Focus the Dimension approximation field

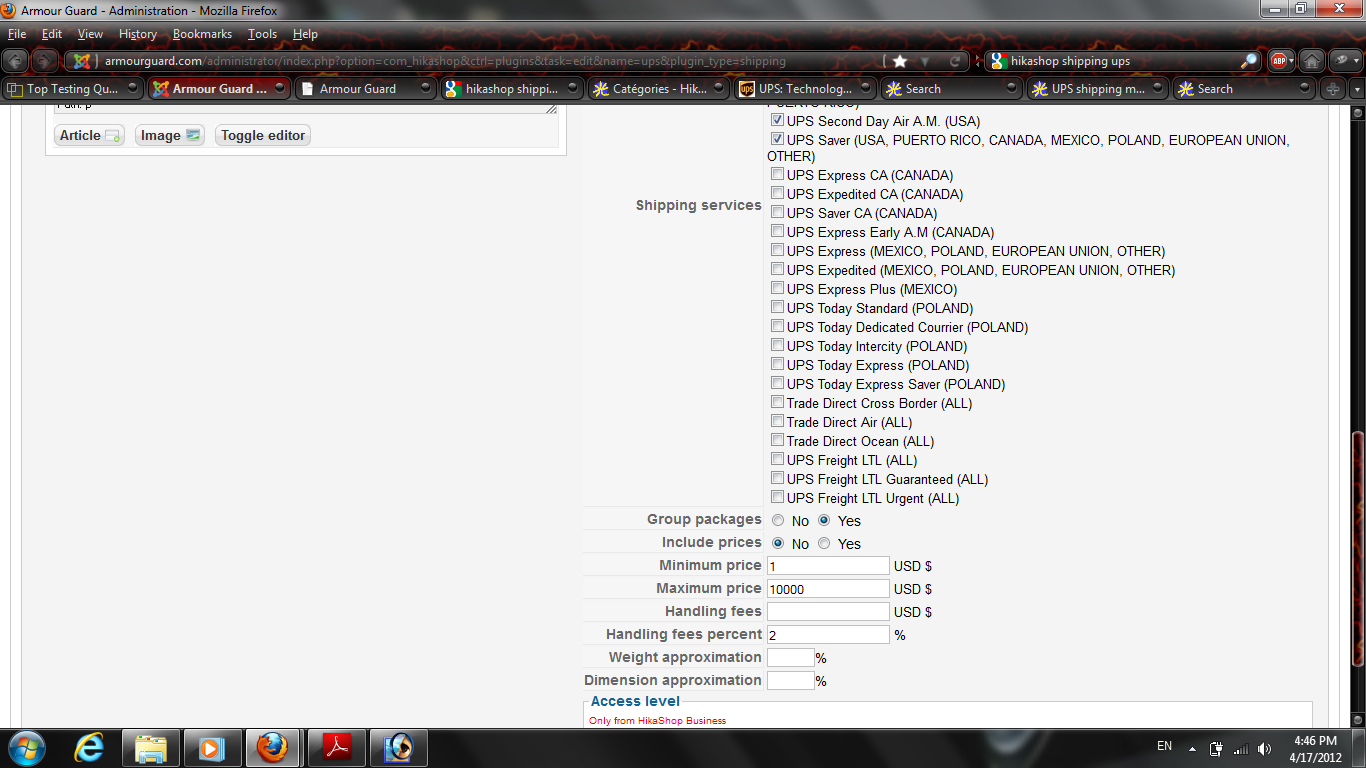(x=791, y=681)
